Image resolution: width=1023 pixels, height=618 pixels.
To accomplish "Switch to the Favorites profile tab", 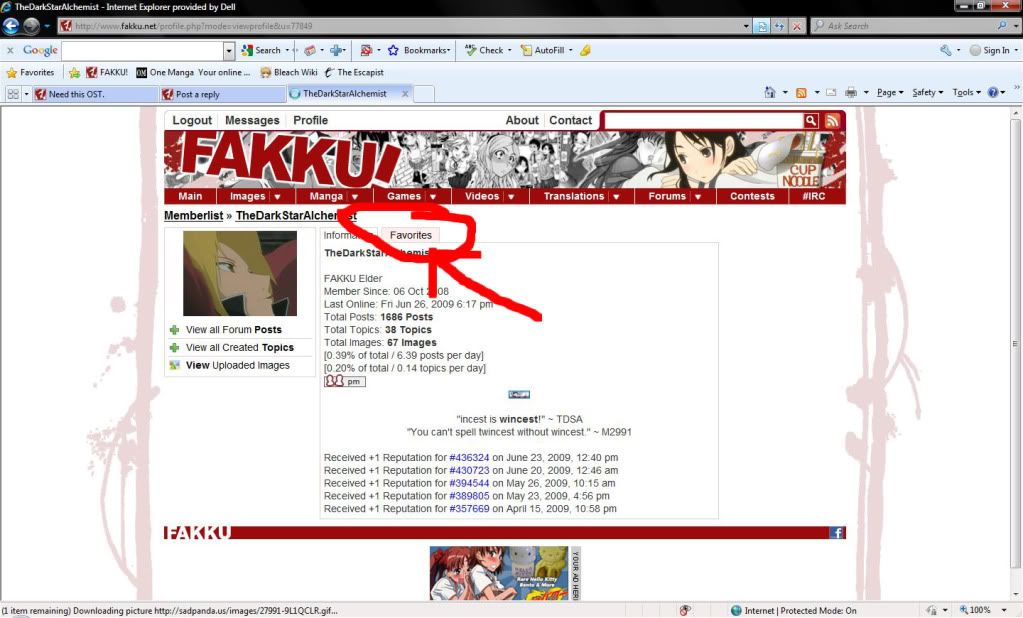I will [411, 235].
